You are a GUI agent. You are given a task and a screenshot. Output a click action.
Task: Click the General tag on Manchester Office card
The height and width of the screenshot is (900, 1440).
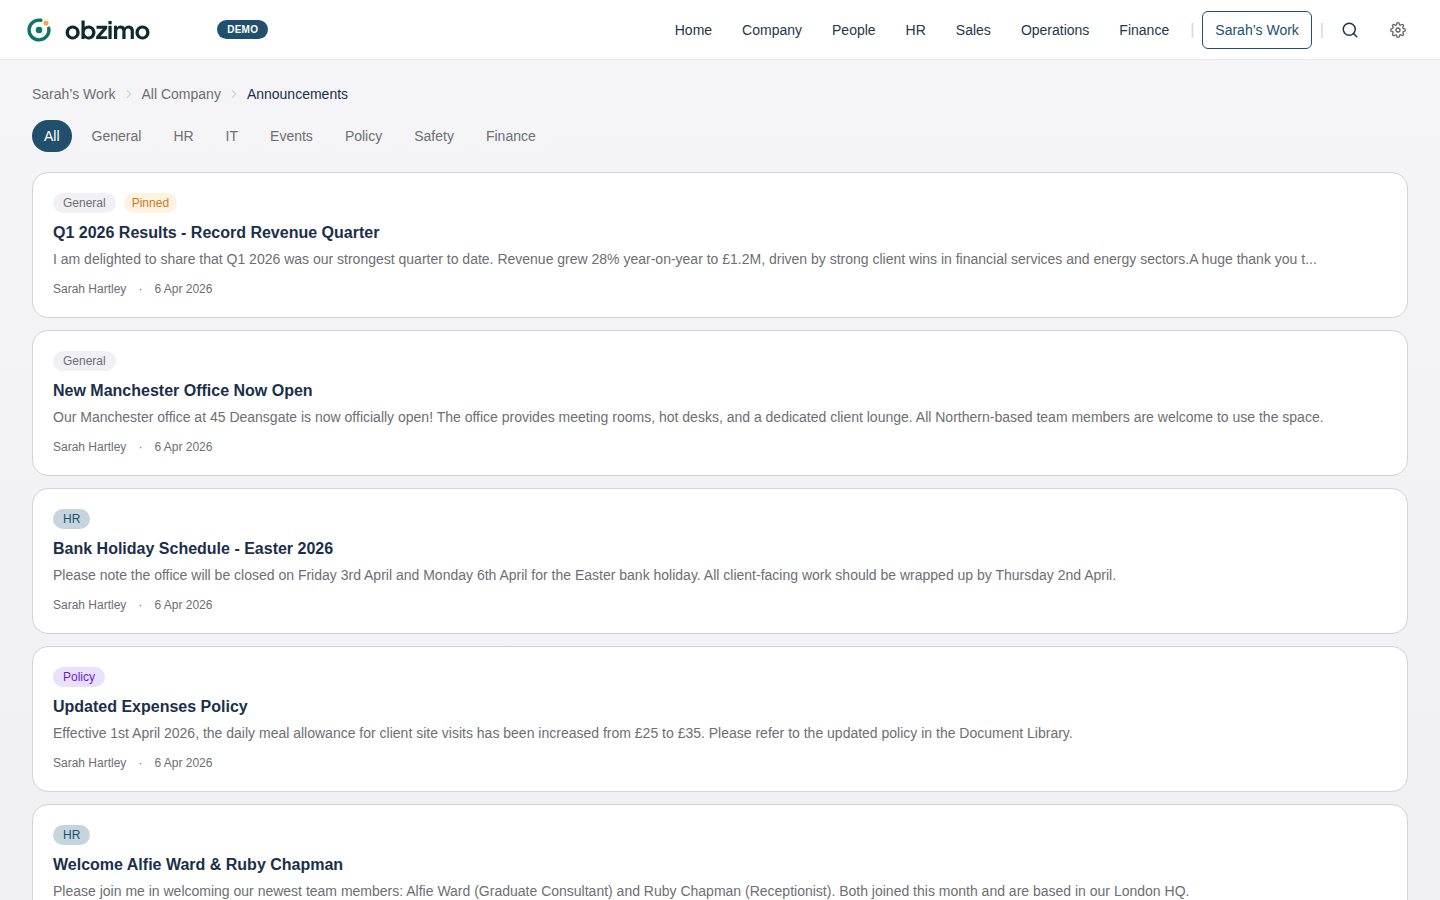84,361
